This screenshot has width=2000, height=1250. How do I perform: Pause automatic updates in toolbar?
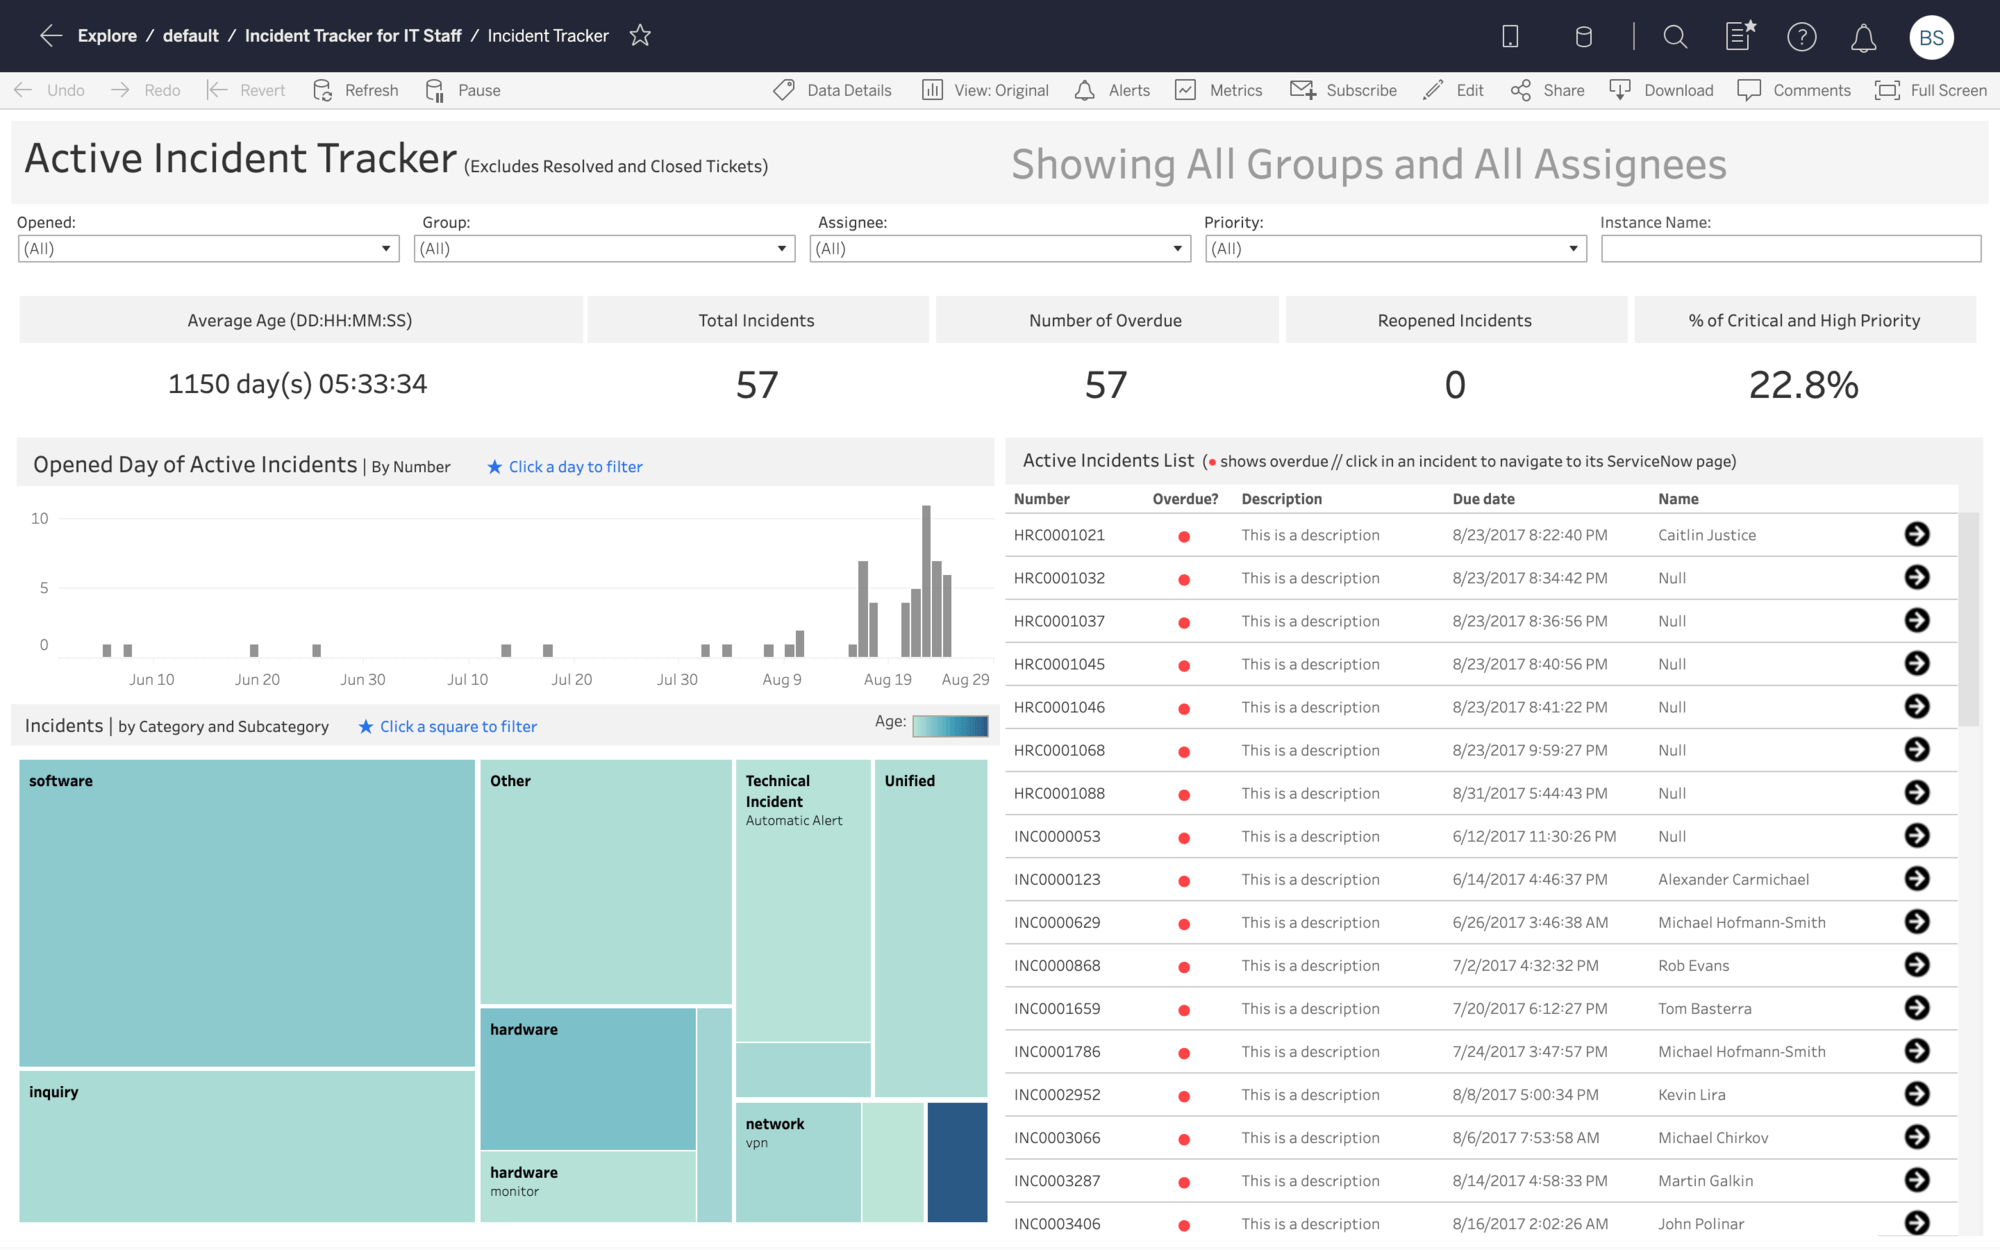[463, 90]
